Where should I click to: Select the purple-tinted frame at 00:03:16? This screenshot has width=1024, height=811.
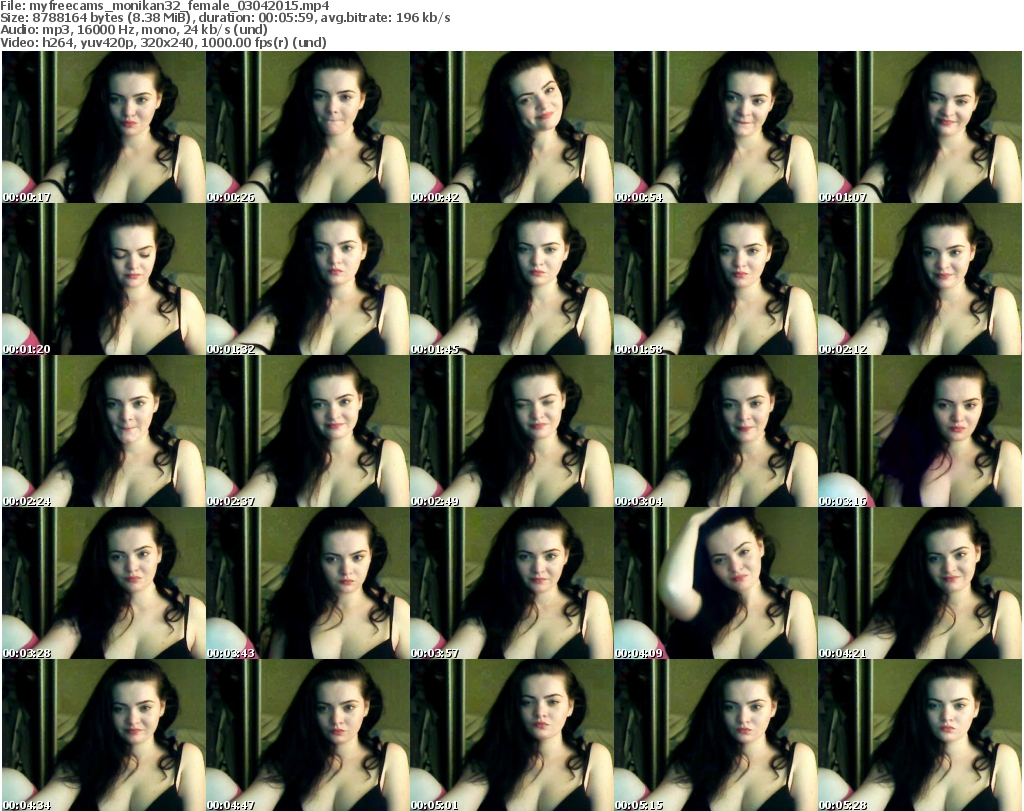click(920, 432)
